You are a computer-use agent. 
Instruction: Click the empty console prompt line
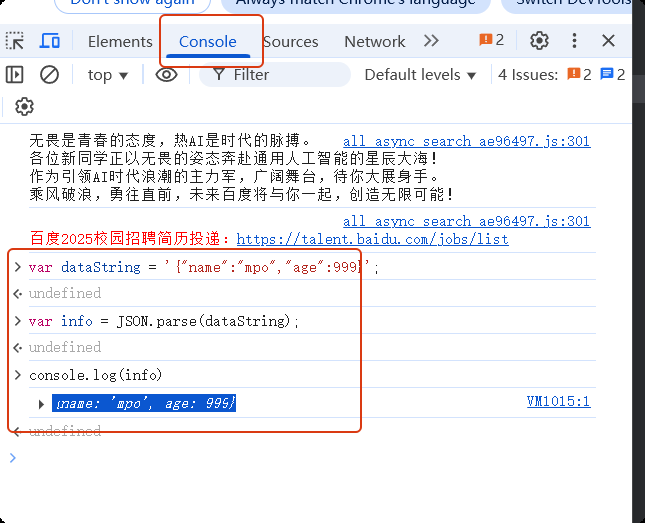click(x=304, y=458)
